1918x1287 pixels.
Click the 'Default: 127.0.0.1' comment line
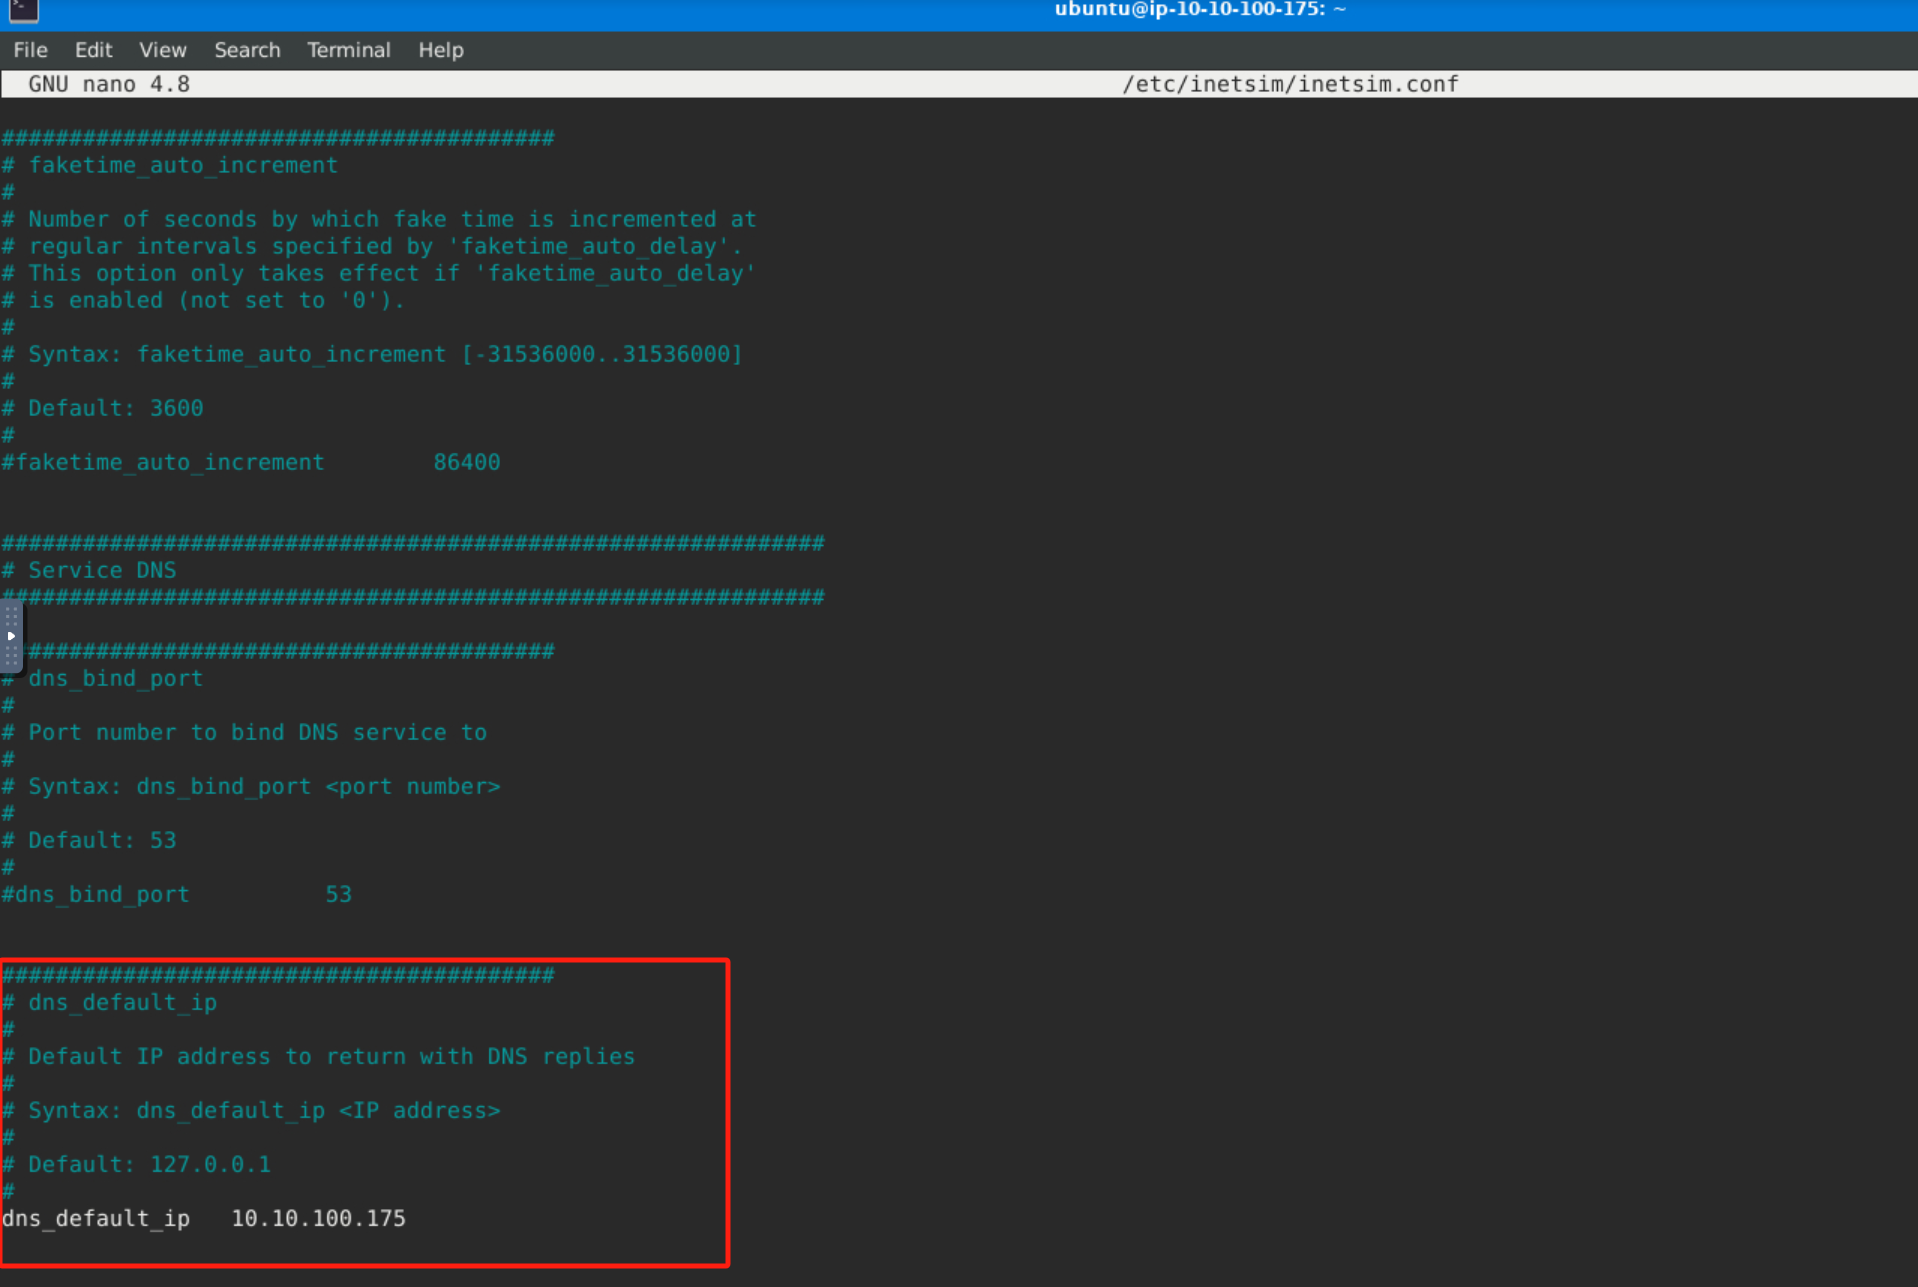(136, 1164)
